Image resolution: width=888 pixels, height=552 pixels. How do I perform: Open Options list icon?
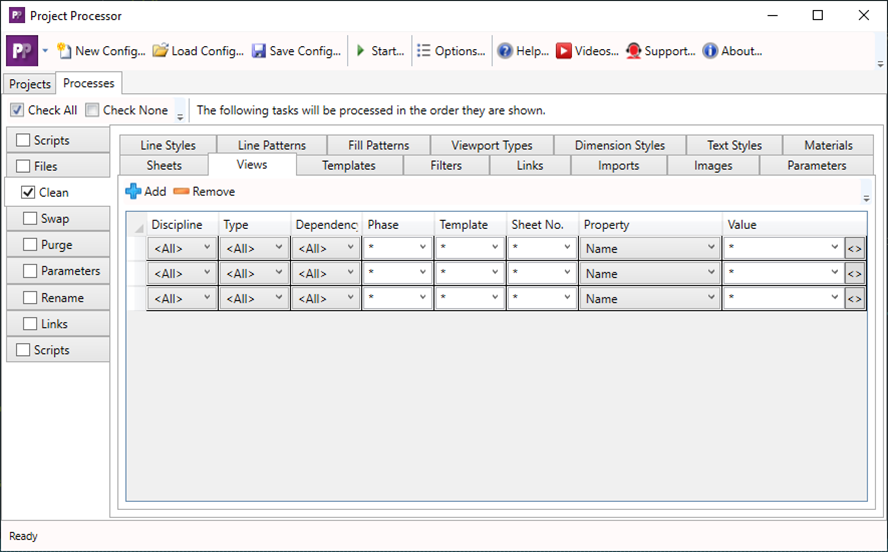coord(424,51)
